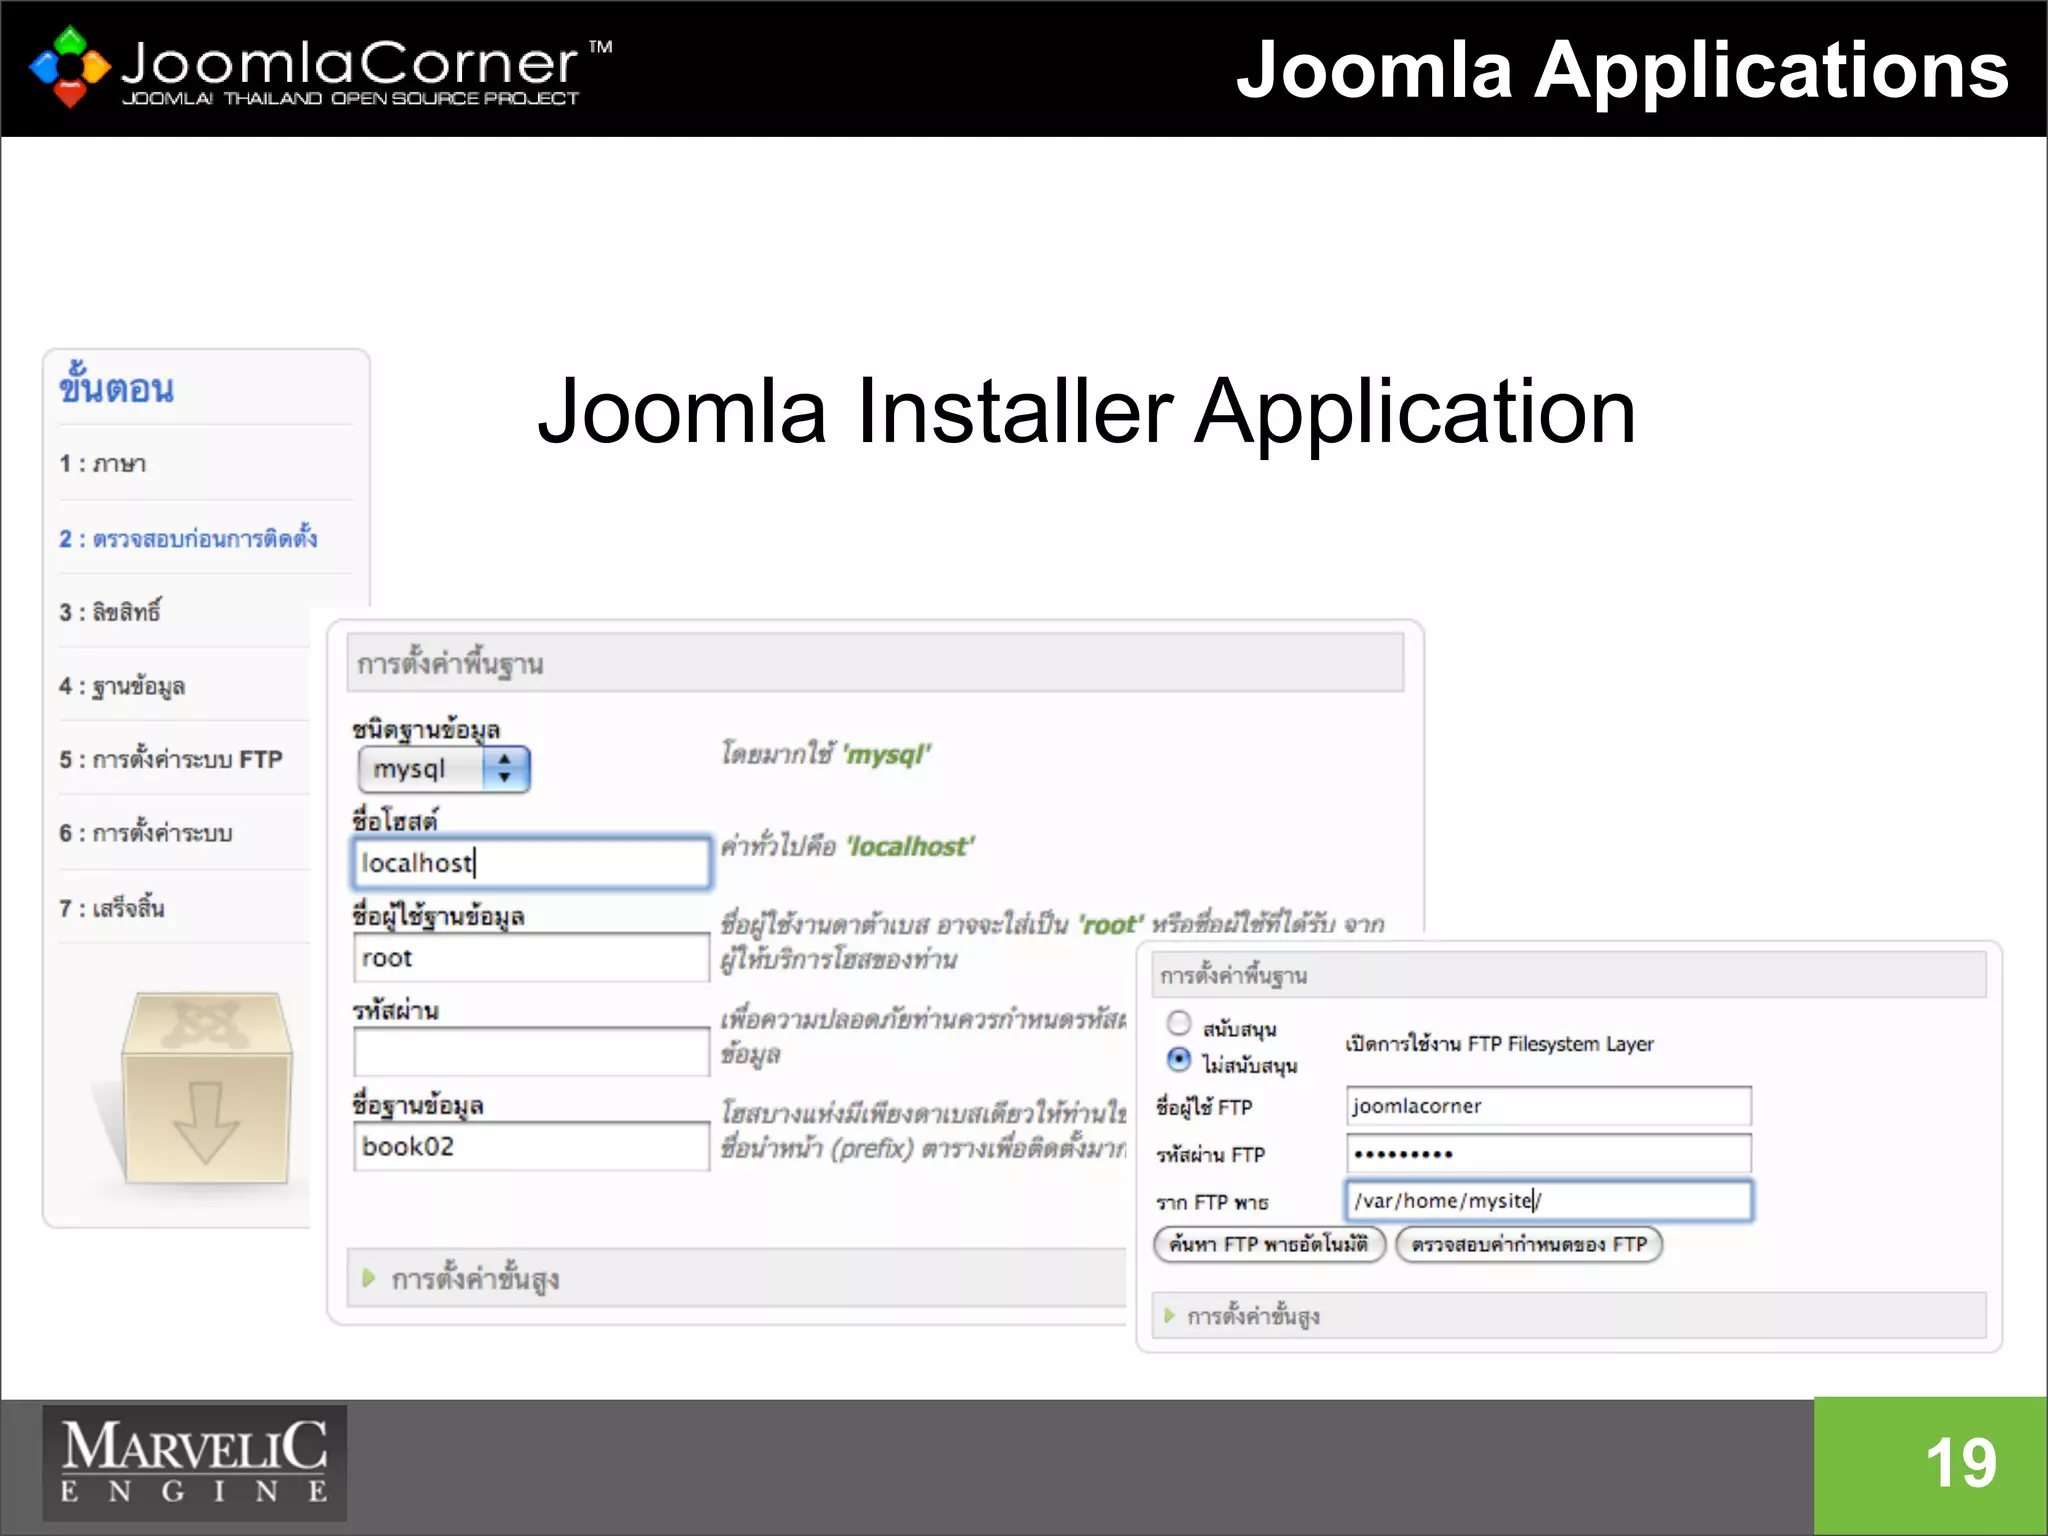Click ค้นหา FTP พาธอัตโนมัติ button
Viewport: 2048px width, 1536px height.
pos(1269,1245)
